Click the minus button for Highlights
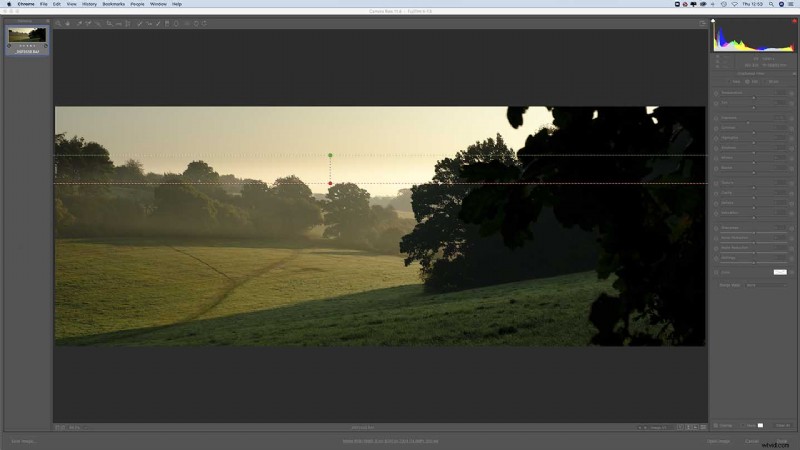Screen dimensions: 800x450 tap(716, 138)
